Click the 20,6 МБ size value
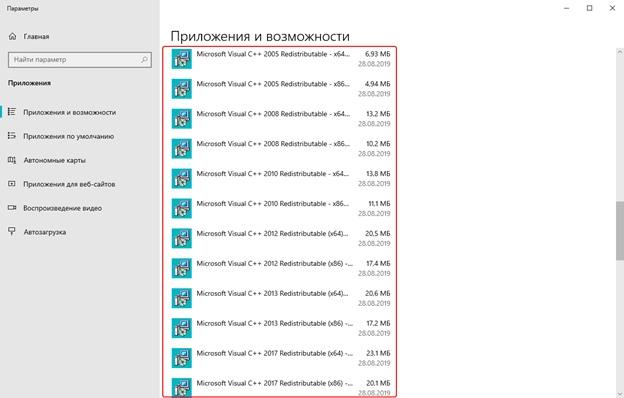Image resolution: width=624 pixels, height=398 pixels. (378, 293)
